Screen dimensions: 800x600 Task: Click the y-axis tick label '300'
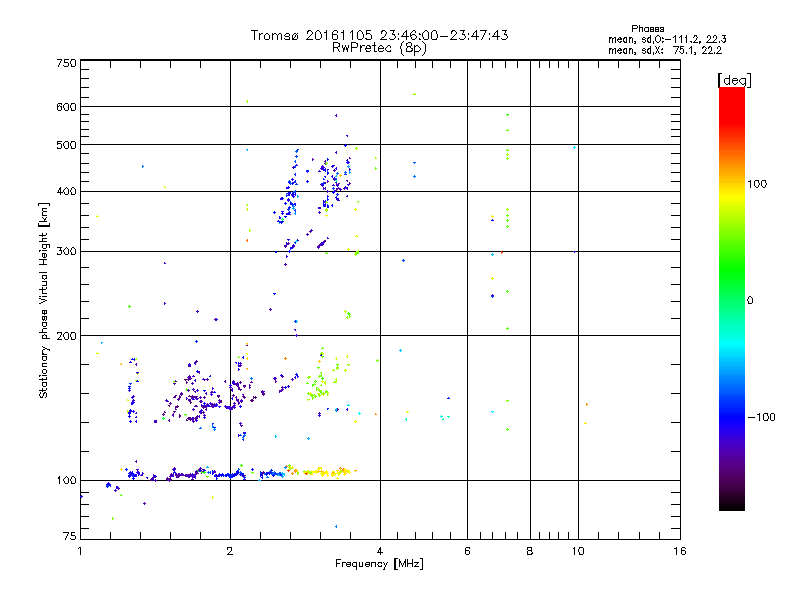point(66,252)
